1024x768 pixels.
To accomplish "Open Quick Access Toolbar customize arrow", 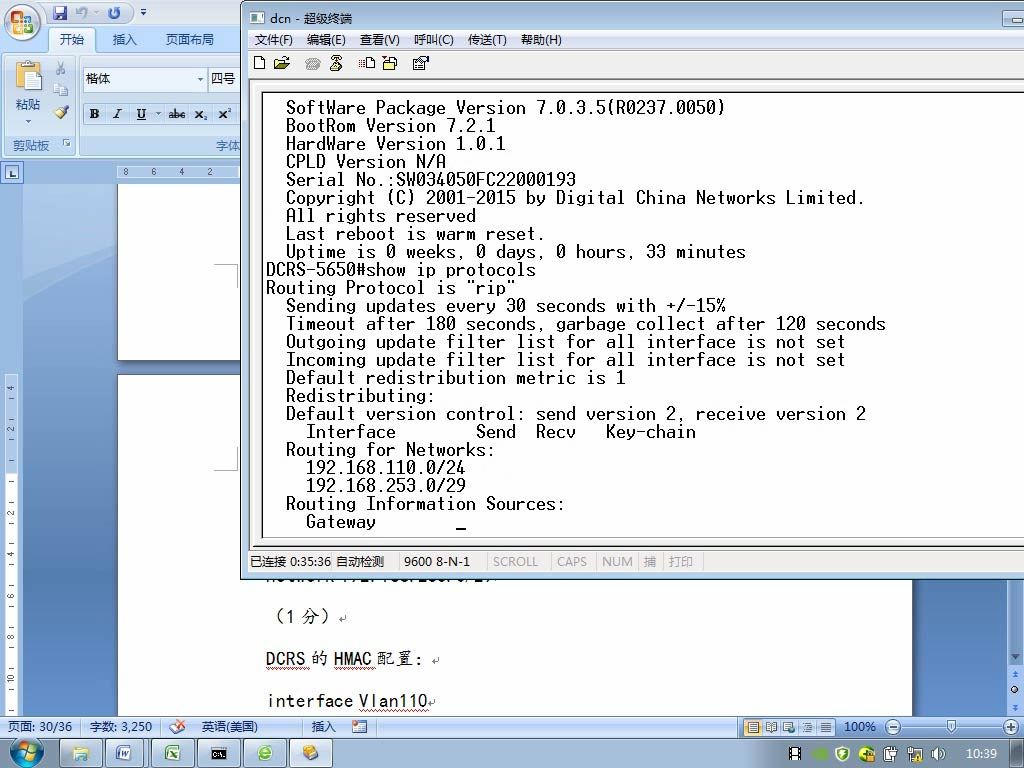I will click(x=143, y=12).
